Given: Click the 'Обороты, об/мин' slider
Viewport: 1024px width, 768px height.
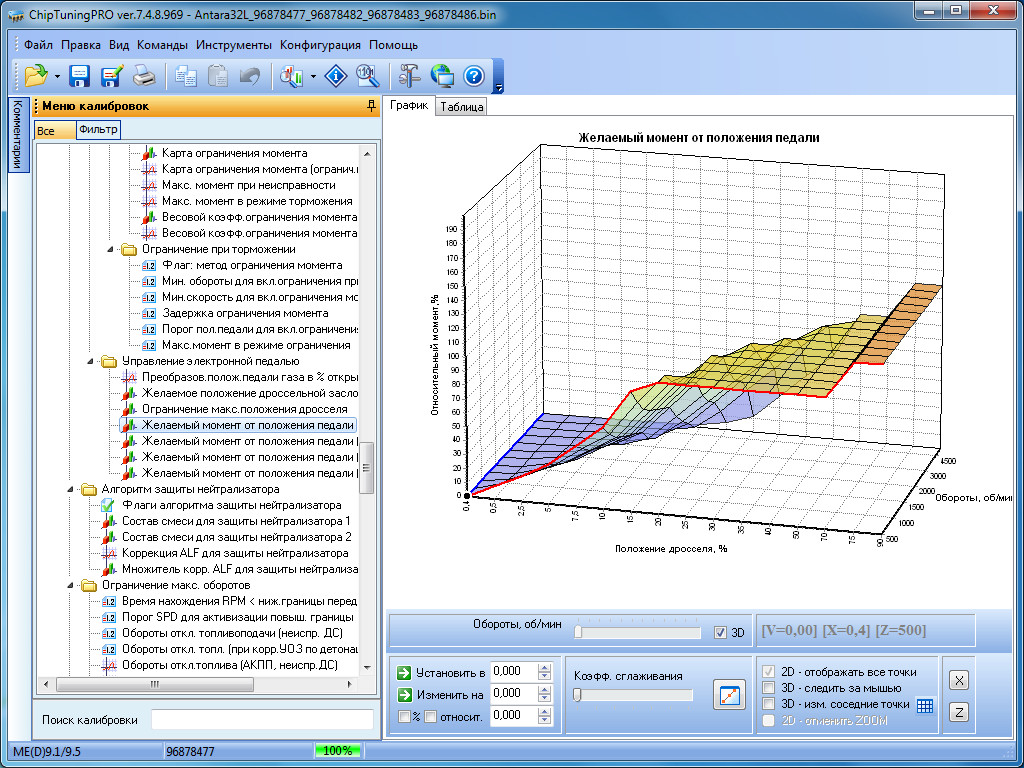Looking at the screenshot, I should click(638, 632).
